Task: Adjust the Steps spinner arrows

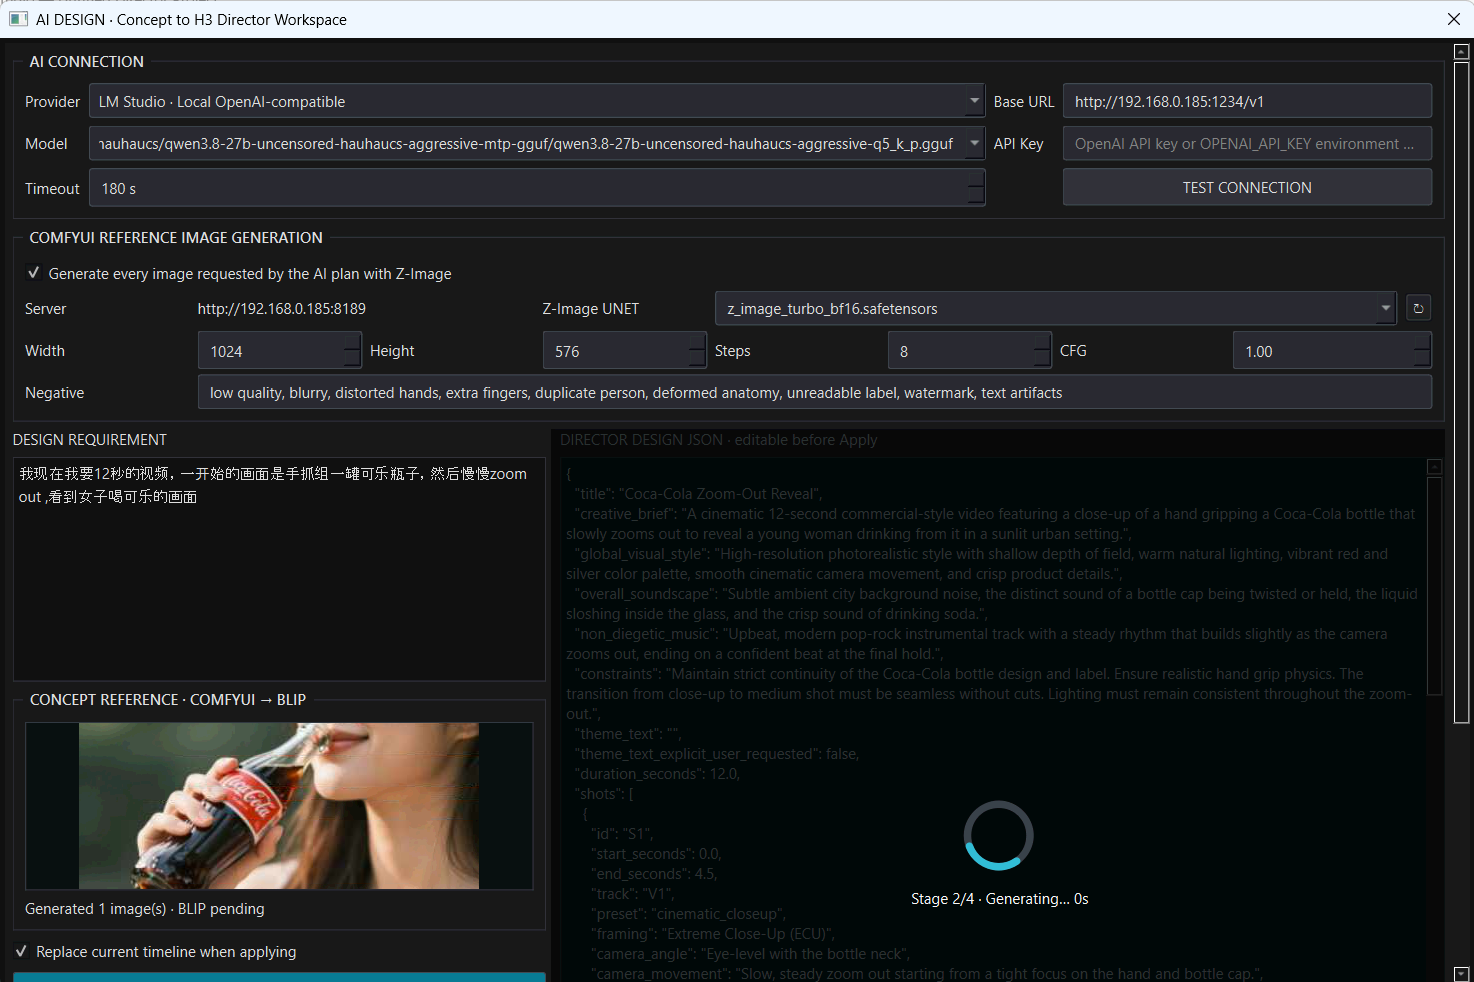Action: click(x=1042, y=351)
